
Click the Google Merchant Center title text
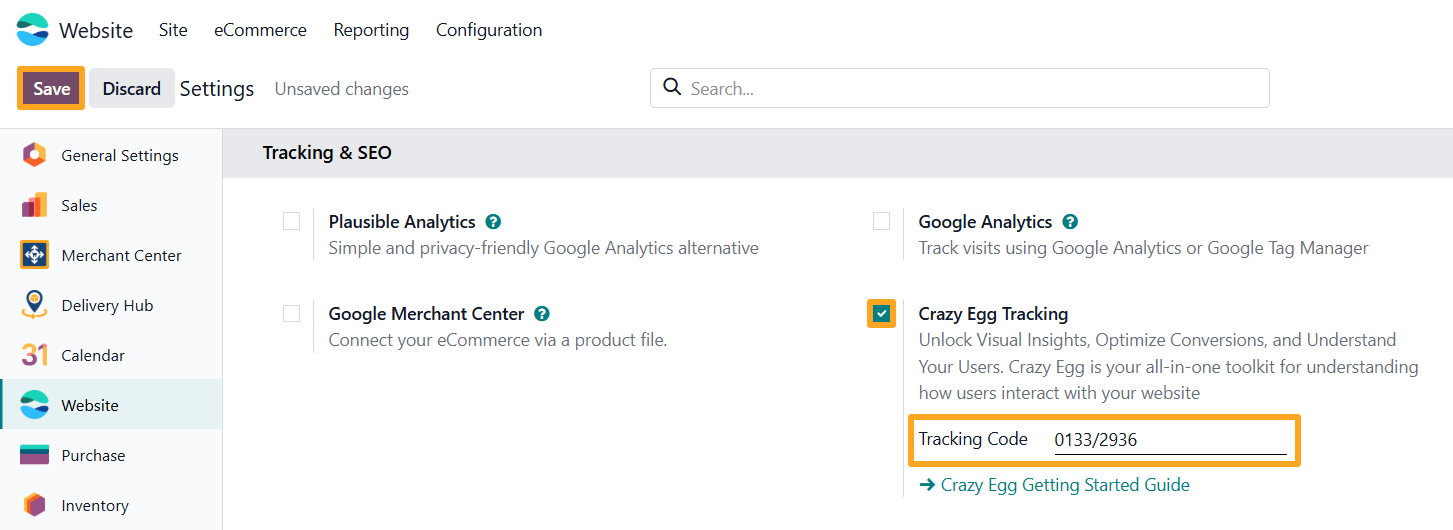click(x=427, y=314)
